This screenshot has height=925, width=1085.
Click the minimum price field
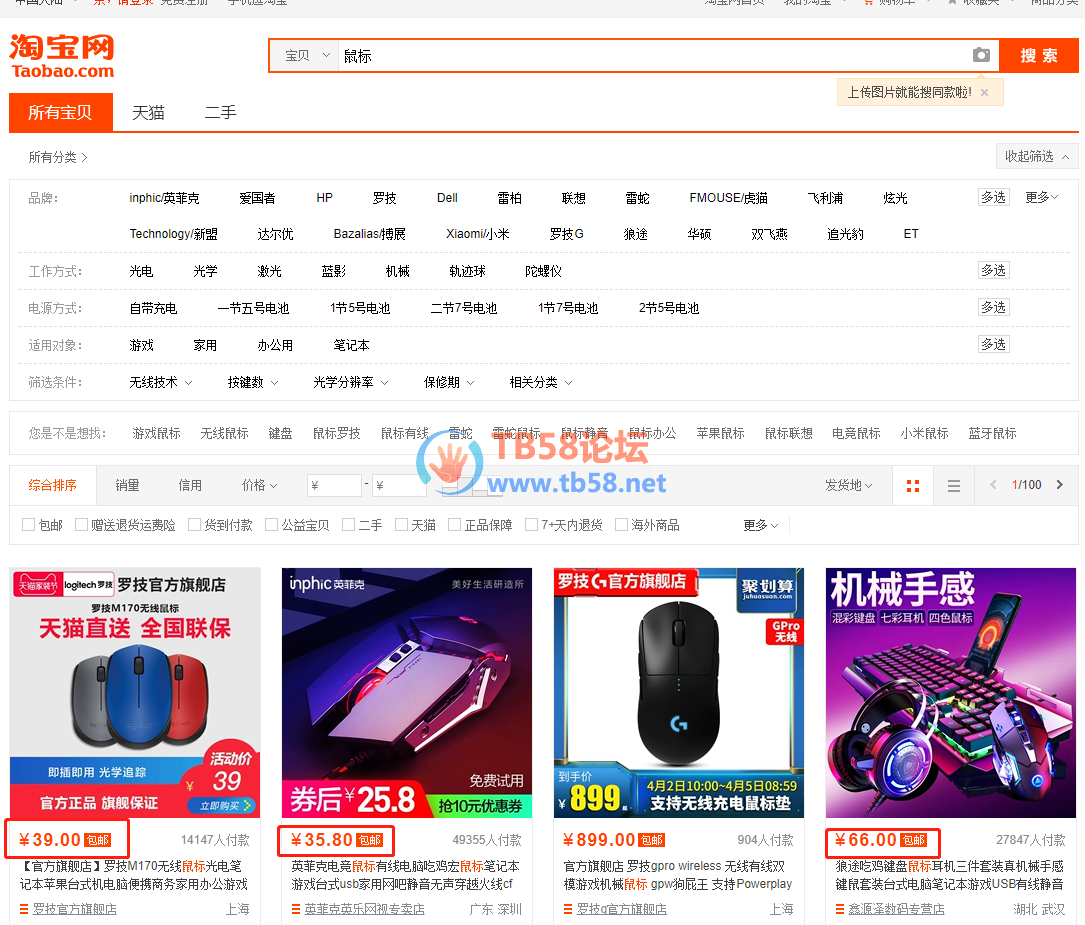pyautogui.click(x=334, y=485)
